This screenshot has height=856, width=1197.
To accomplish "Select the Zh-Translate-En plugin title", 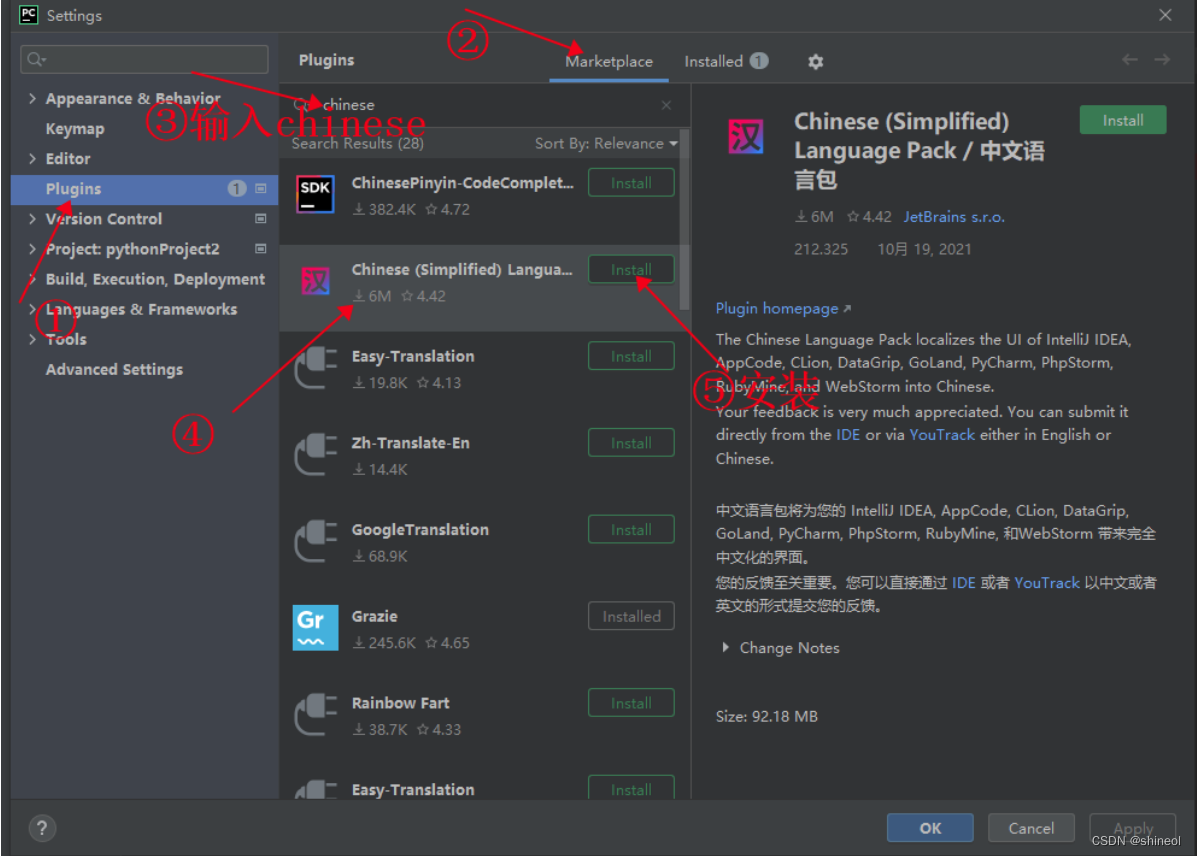I will point(410,443).
